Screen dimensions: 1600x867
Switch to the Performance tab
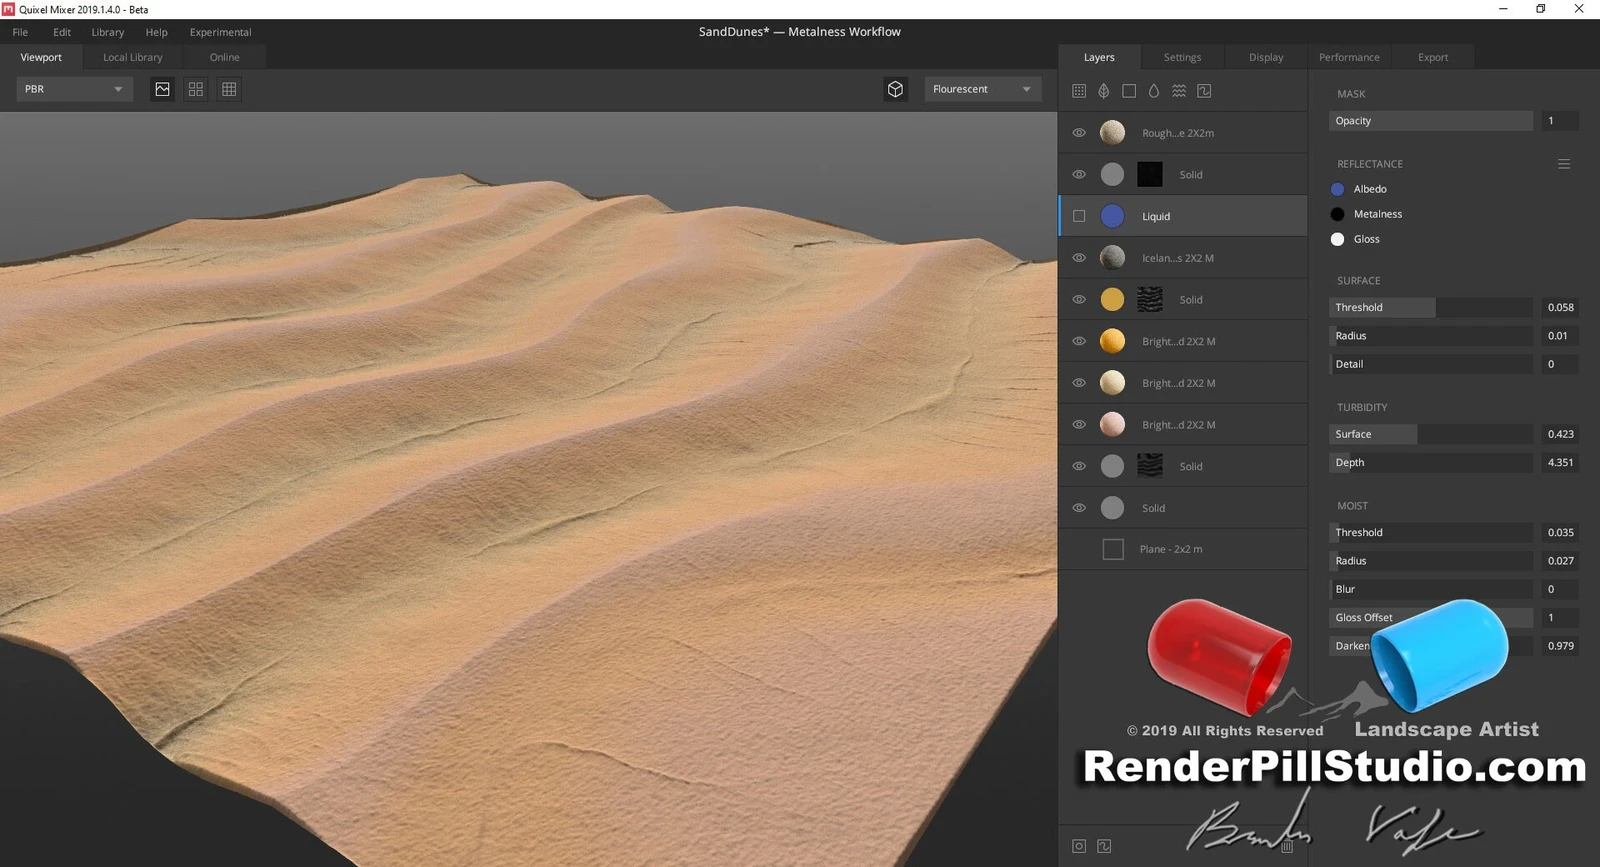click(1349, 57)
